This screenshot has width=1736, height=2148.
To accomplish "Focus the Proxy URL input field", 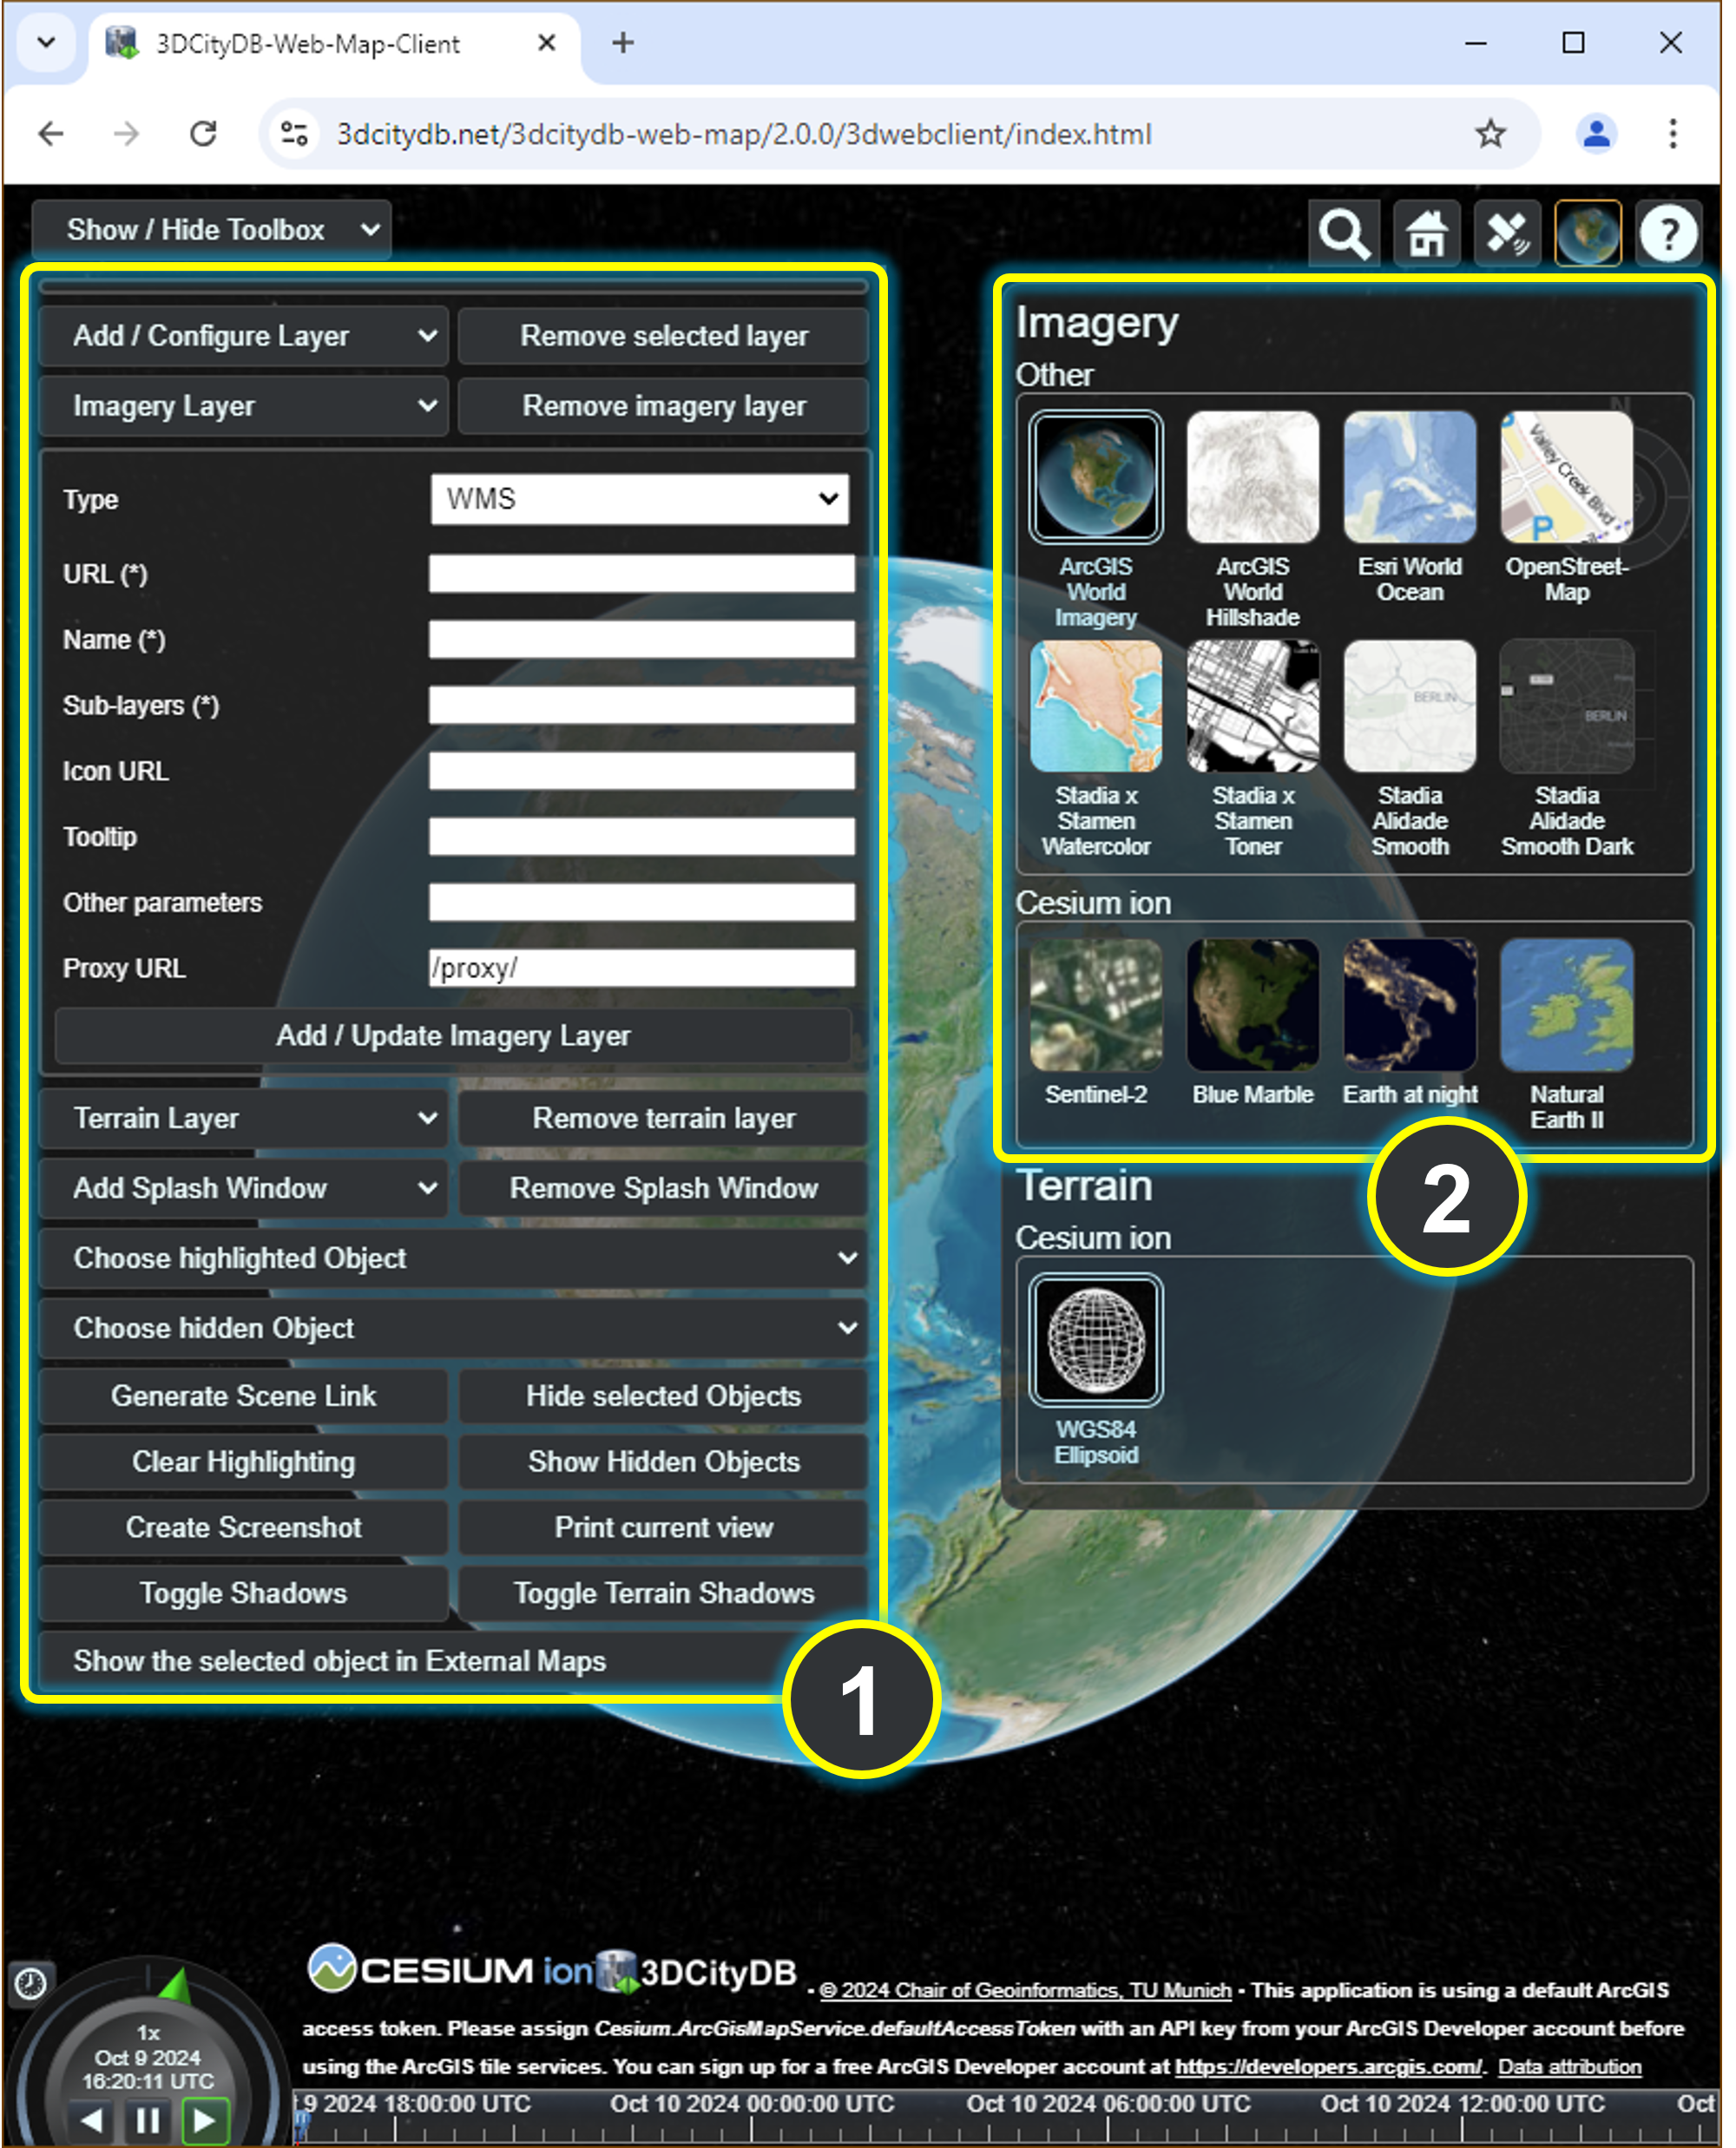I will click(x=642, y=969).
